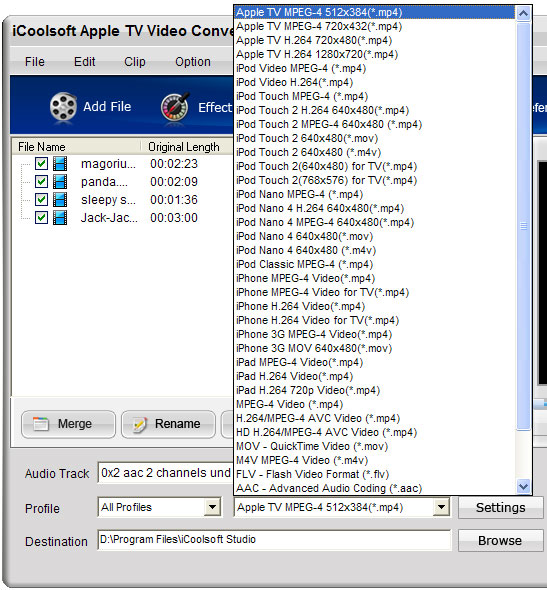Select iPhone MPEG-4 Video(*.mp4) option

tap(374, 278)
